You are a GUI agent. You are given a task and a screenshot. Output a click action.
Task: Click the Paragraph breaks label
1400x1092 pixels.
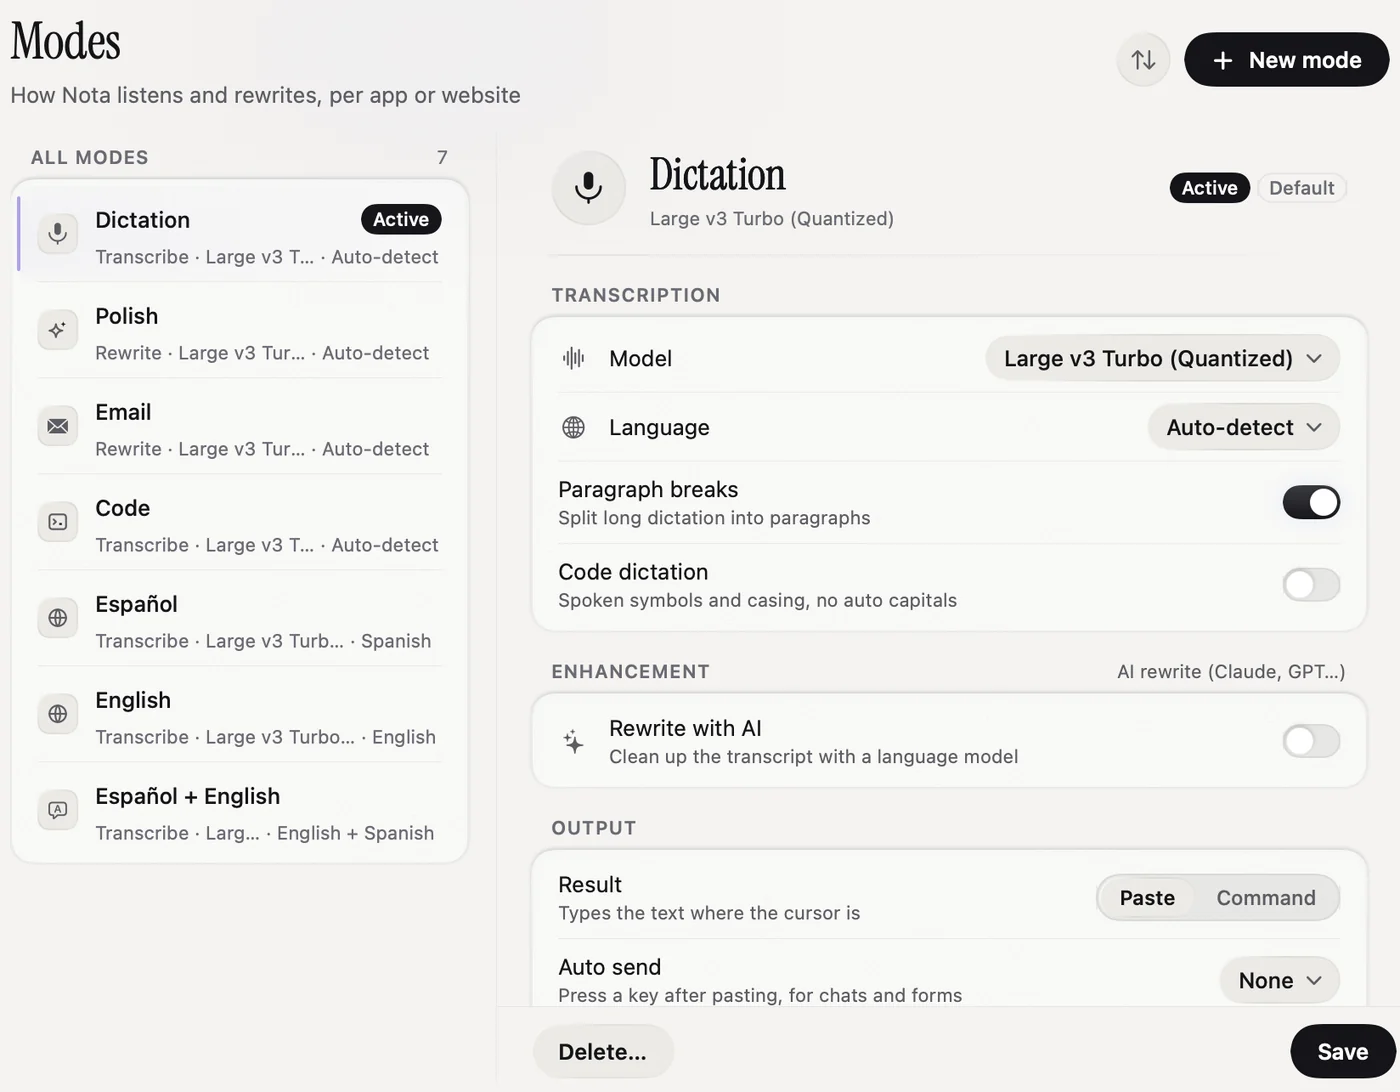pos(648,490)
